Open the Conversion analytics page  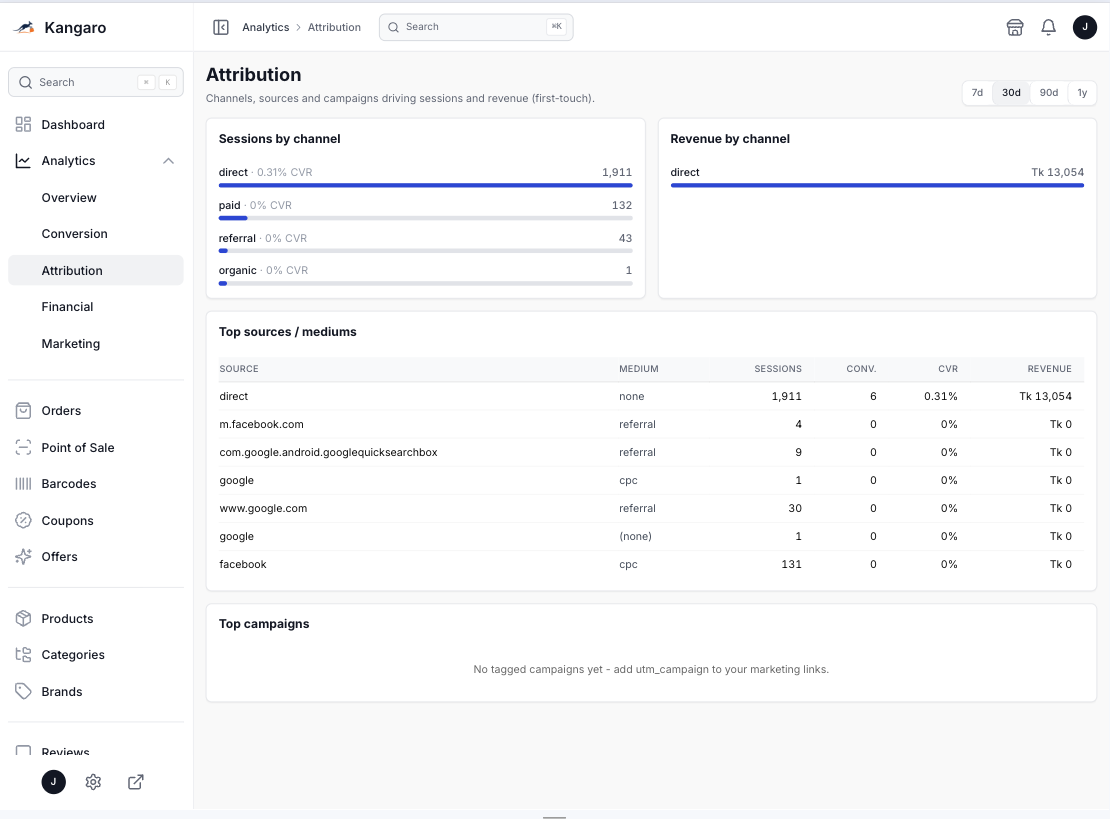[x=96, y=234]
